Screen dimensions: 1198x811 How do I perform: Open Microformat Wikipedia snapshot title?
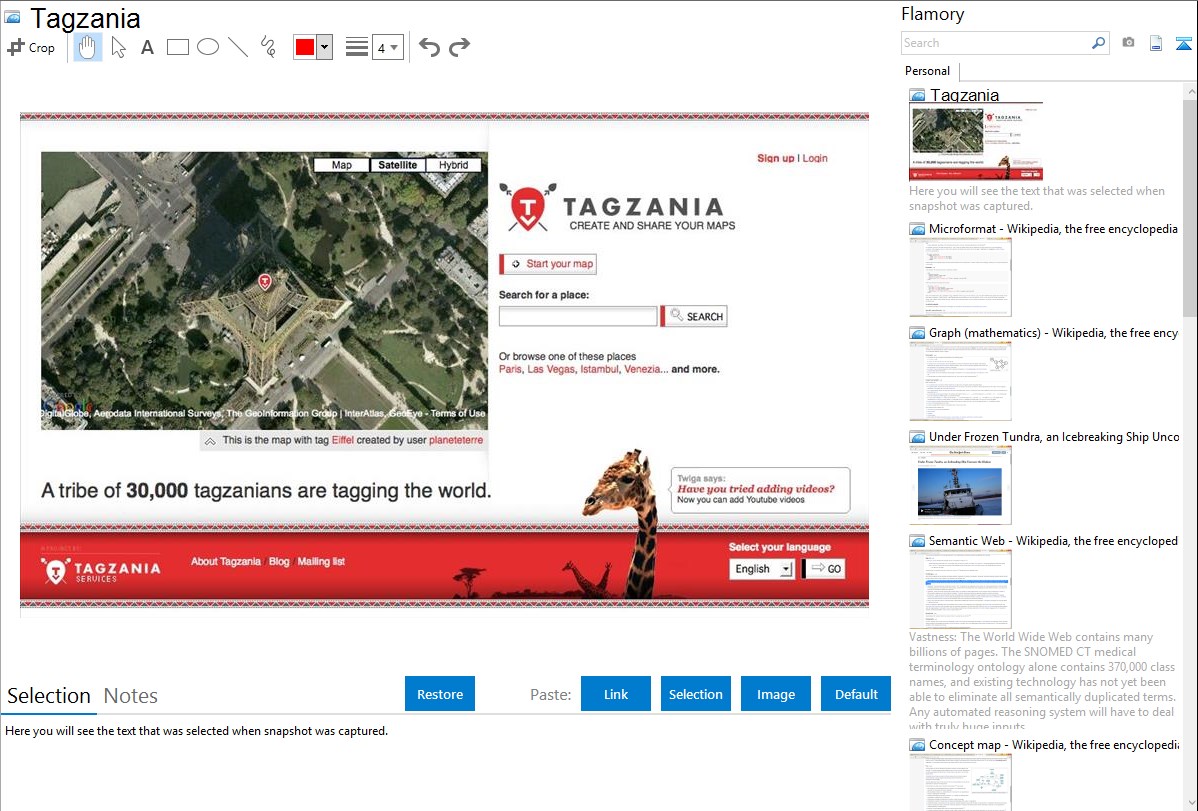(x=1053, y=229)
